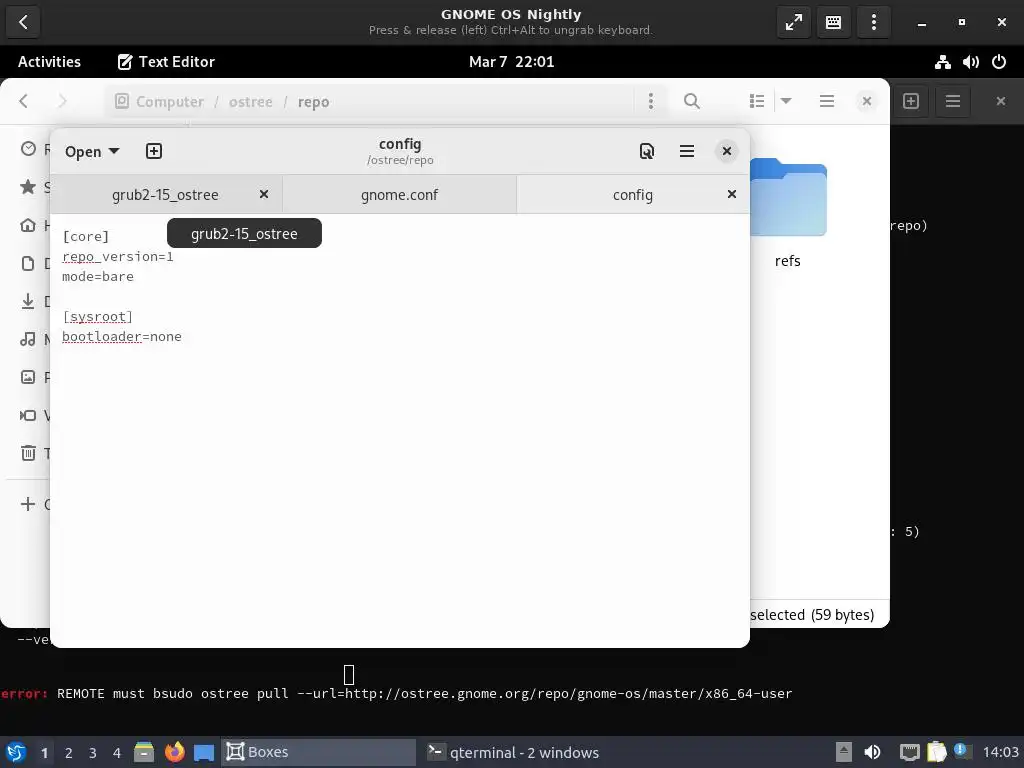
Task: Navigate back in Files window
Action: (x=24, y=101)
